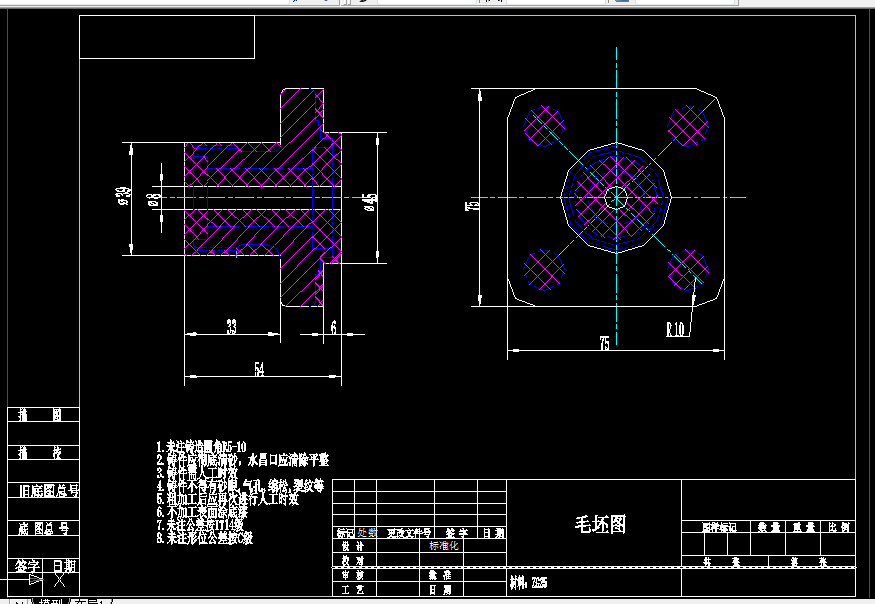Click the small center bore circle in the flange view
Viewport: 875px width, 604px height.
click(x=616, y=197)
